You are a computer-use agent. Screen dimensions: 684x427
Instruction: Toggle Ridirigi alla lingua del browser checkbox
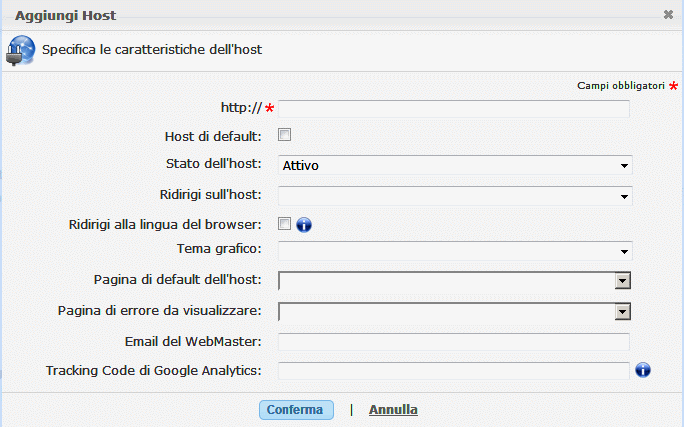pos(285,223)
